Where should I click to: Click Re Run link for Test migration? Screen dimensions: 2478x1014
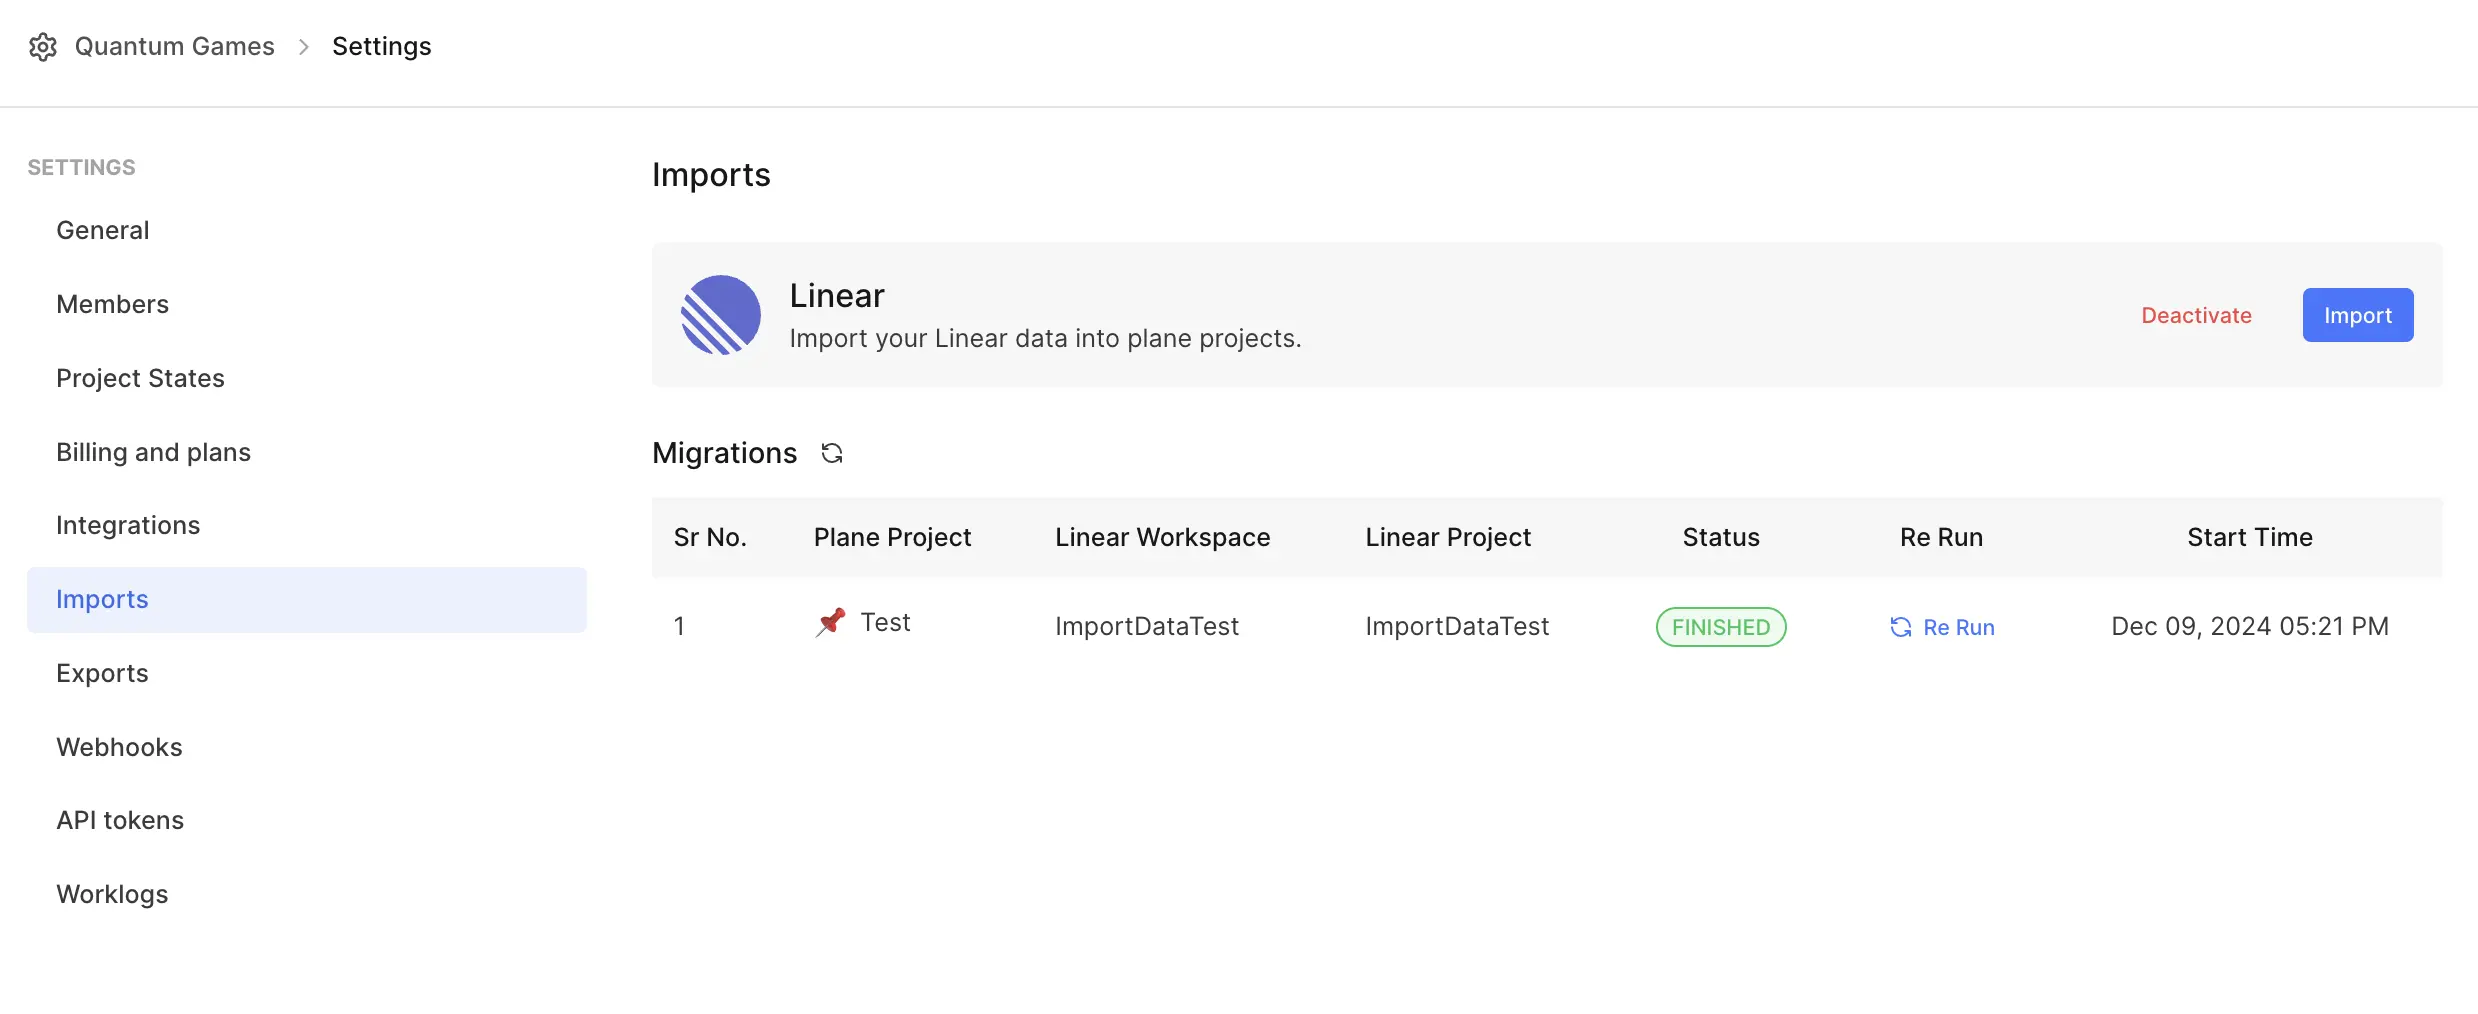pyautogui.click(x=1942, y=627)
